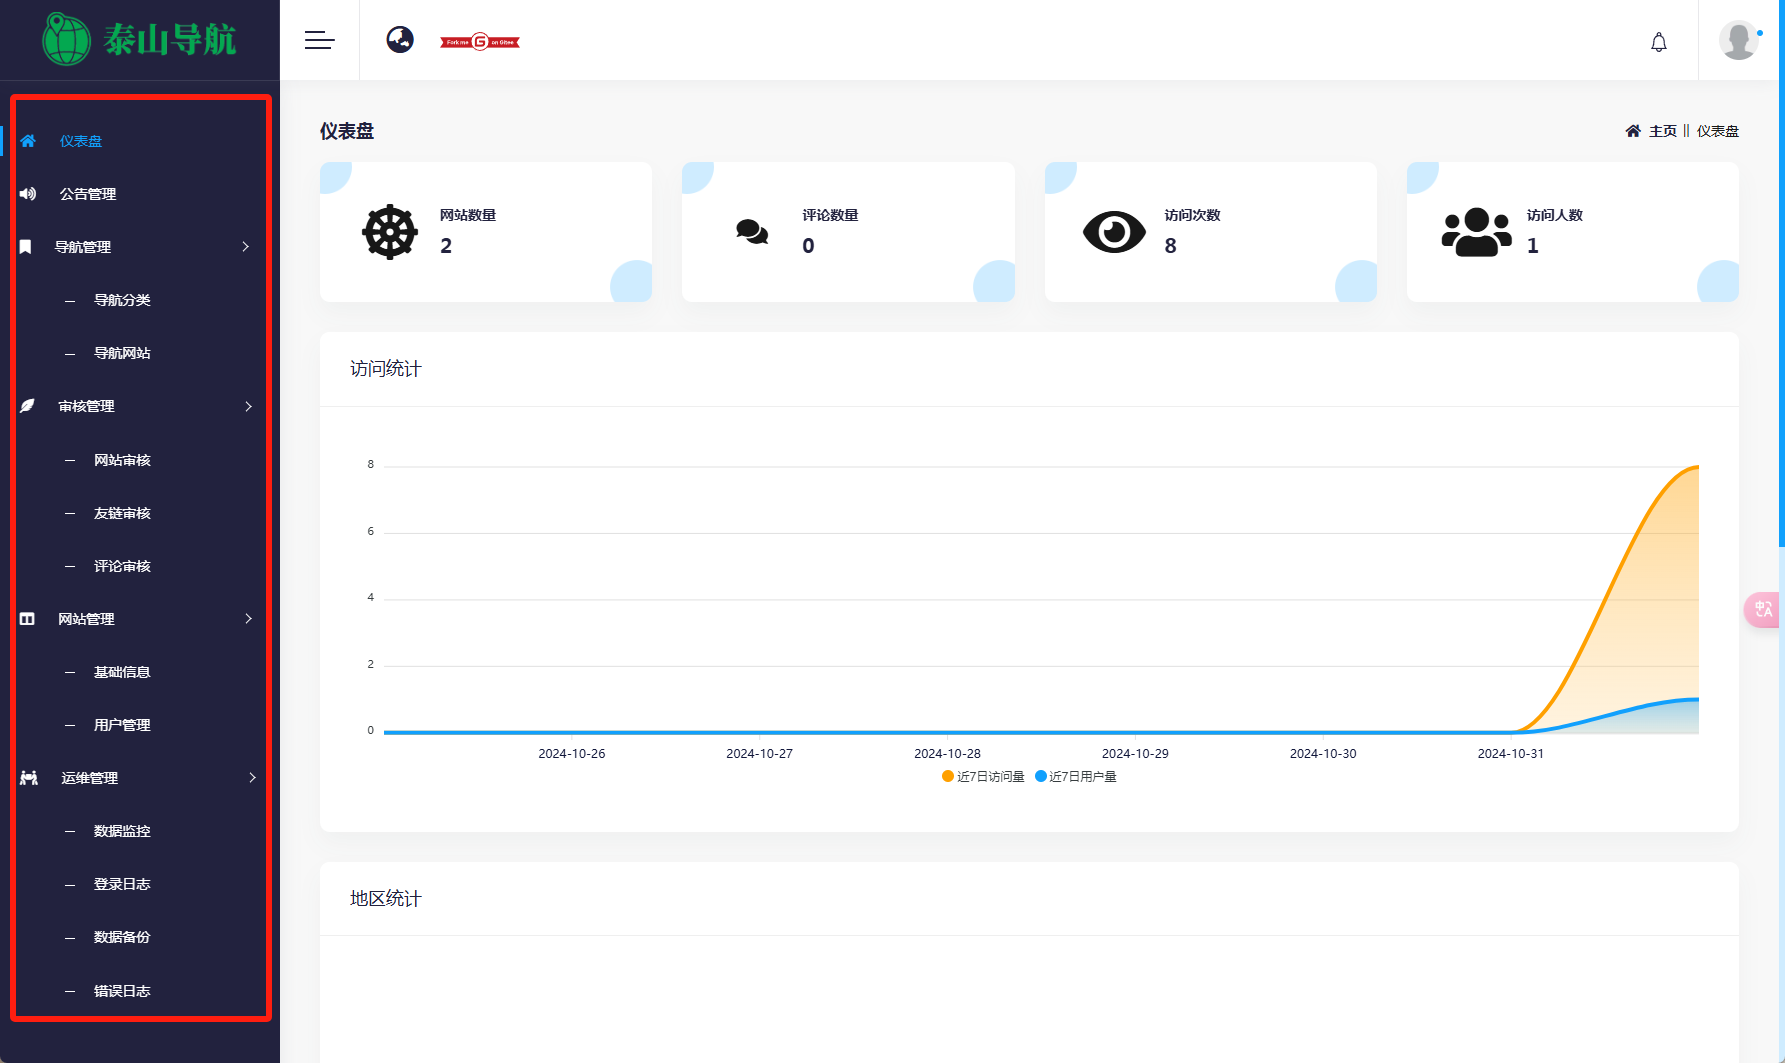1785x1063 pixels.
Task: Click the speaker icon beside 公告管理
Action: coord(28,194)
